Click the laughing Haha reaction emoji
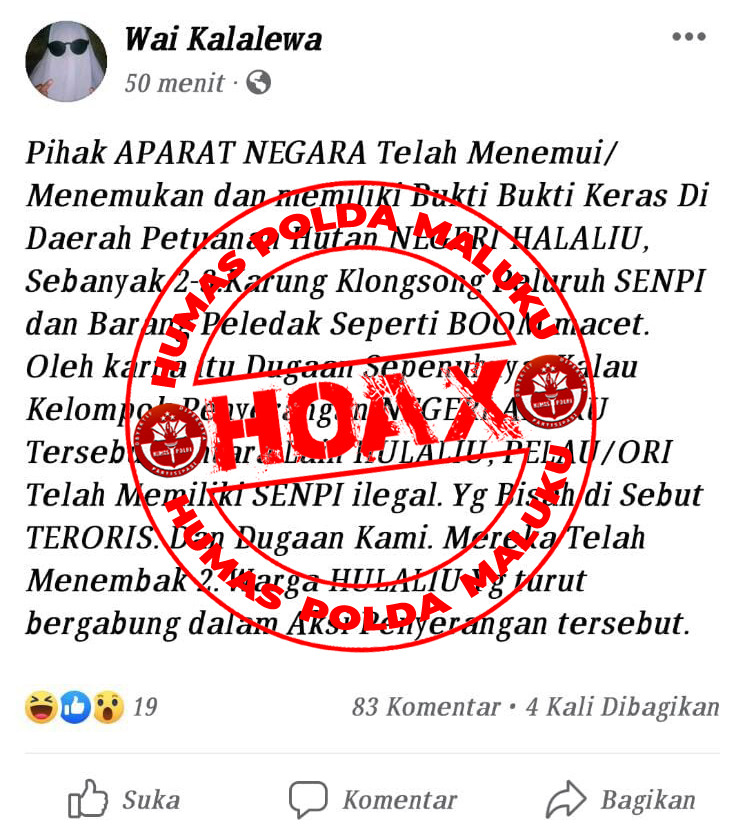The image size is (736, 840). tap(41, 707)
